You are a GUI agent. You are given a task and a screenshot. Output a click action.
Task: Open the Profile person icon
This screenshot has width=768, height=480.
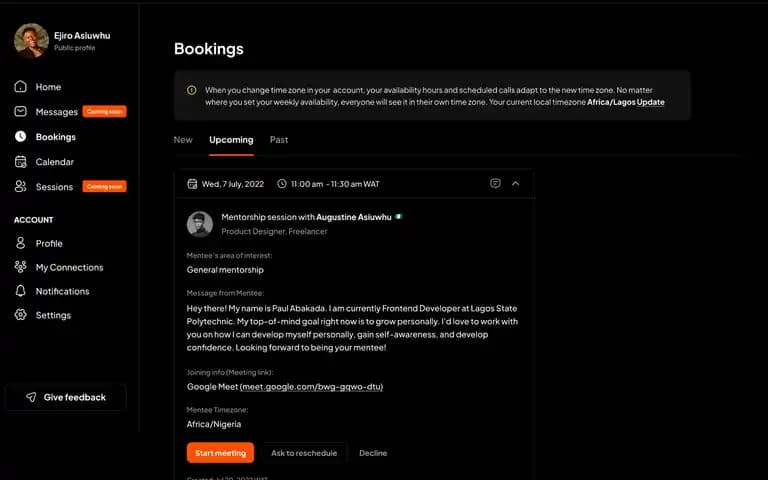click(x=21, y=243)
